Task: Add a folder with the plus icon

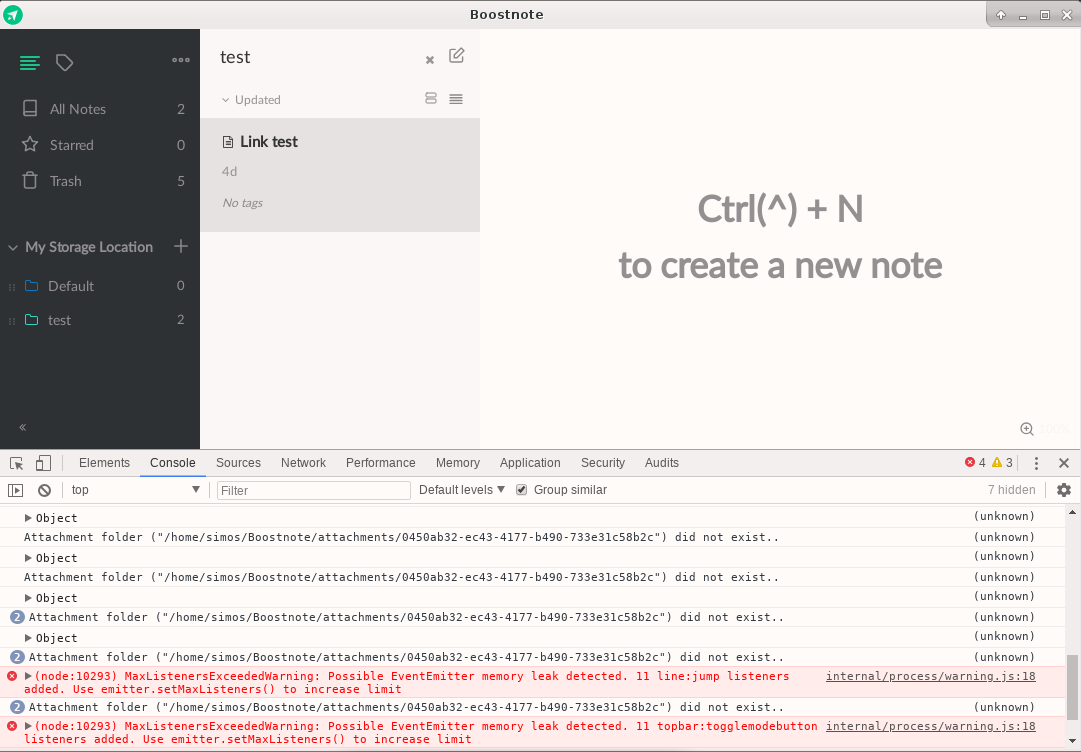Action: coord(181,246)
